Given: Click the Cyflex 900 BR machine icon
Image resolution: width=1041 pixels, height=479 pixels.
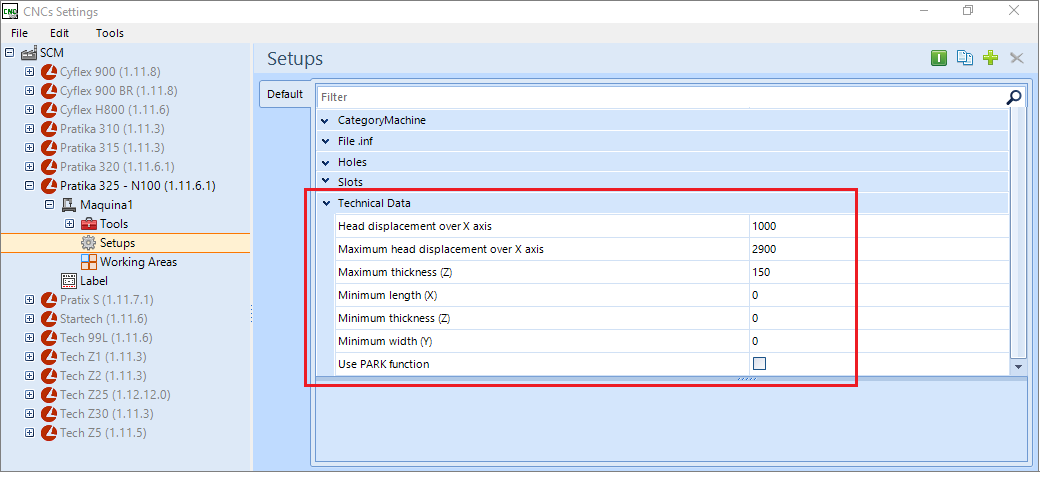Looking at the screenshot, I should pos(49,90).
